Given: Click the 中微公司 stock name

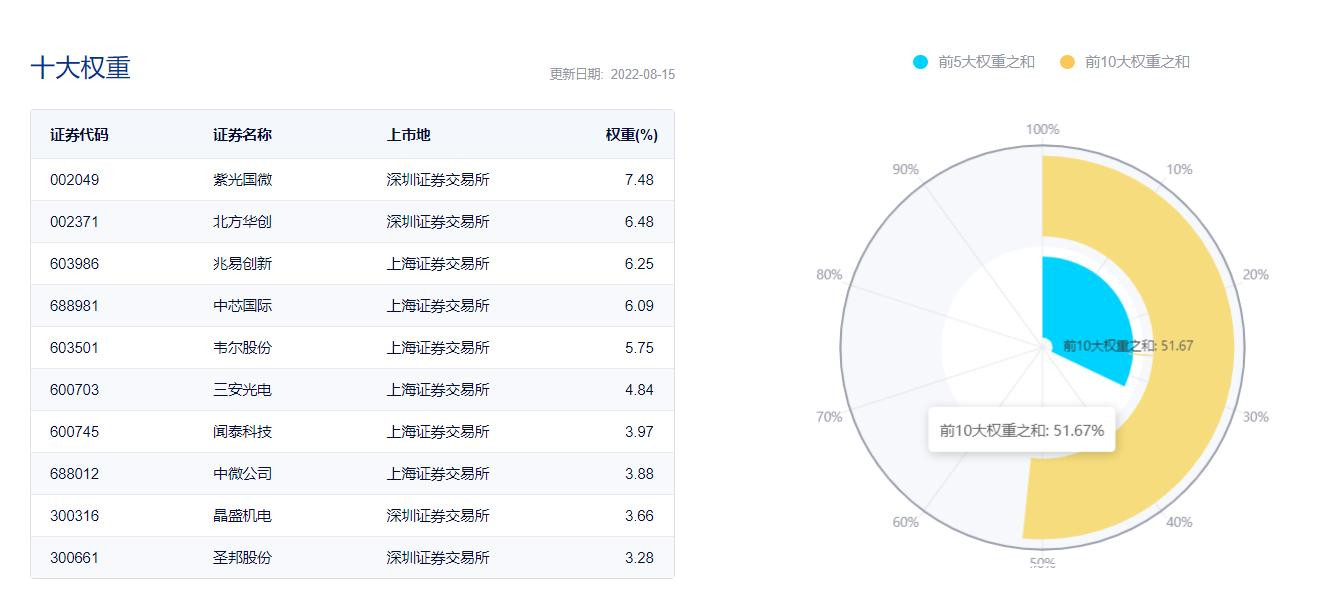Looking at the screenshot, I should point(242,474).
